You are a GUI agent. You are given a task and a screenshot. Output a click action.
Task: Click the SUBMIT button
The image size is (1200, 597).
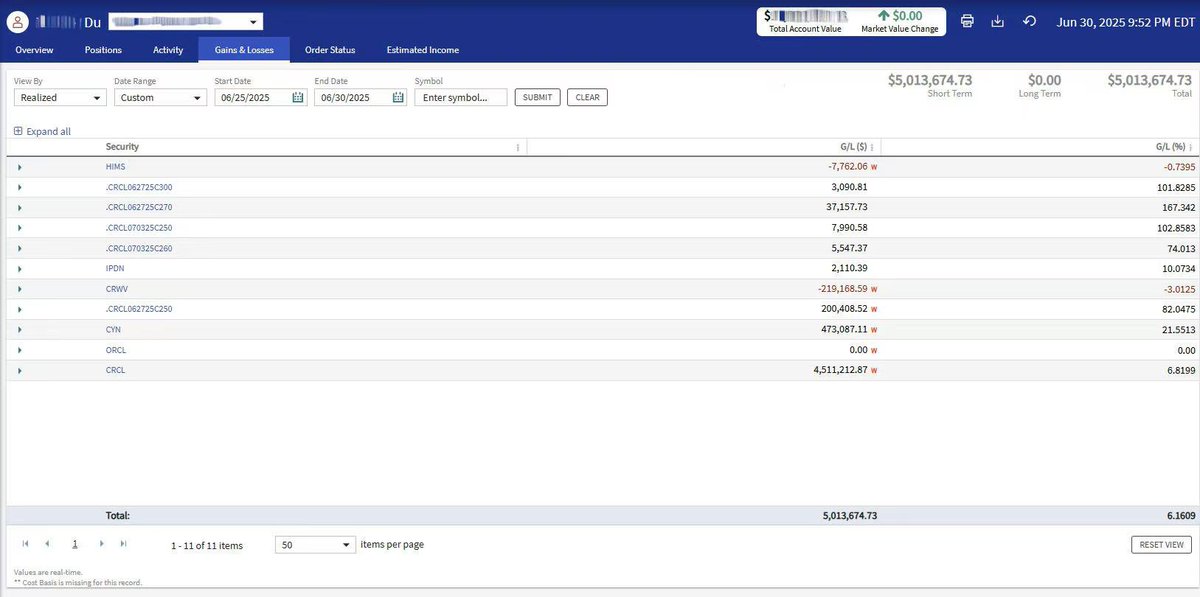point(537,97)
